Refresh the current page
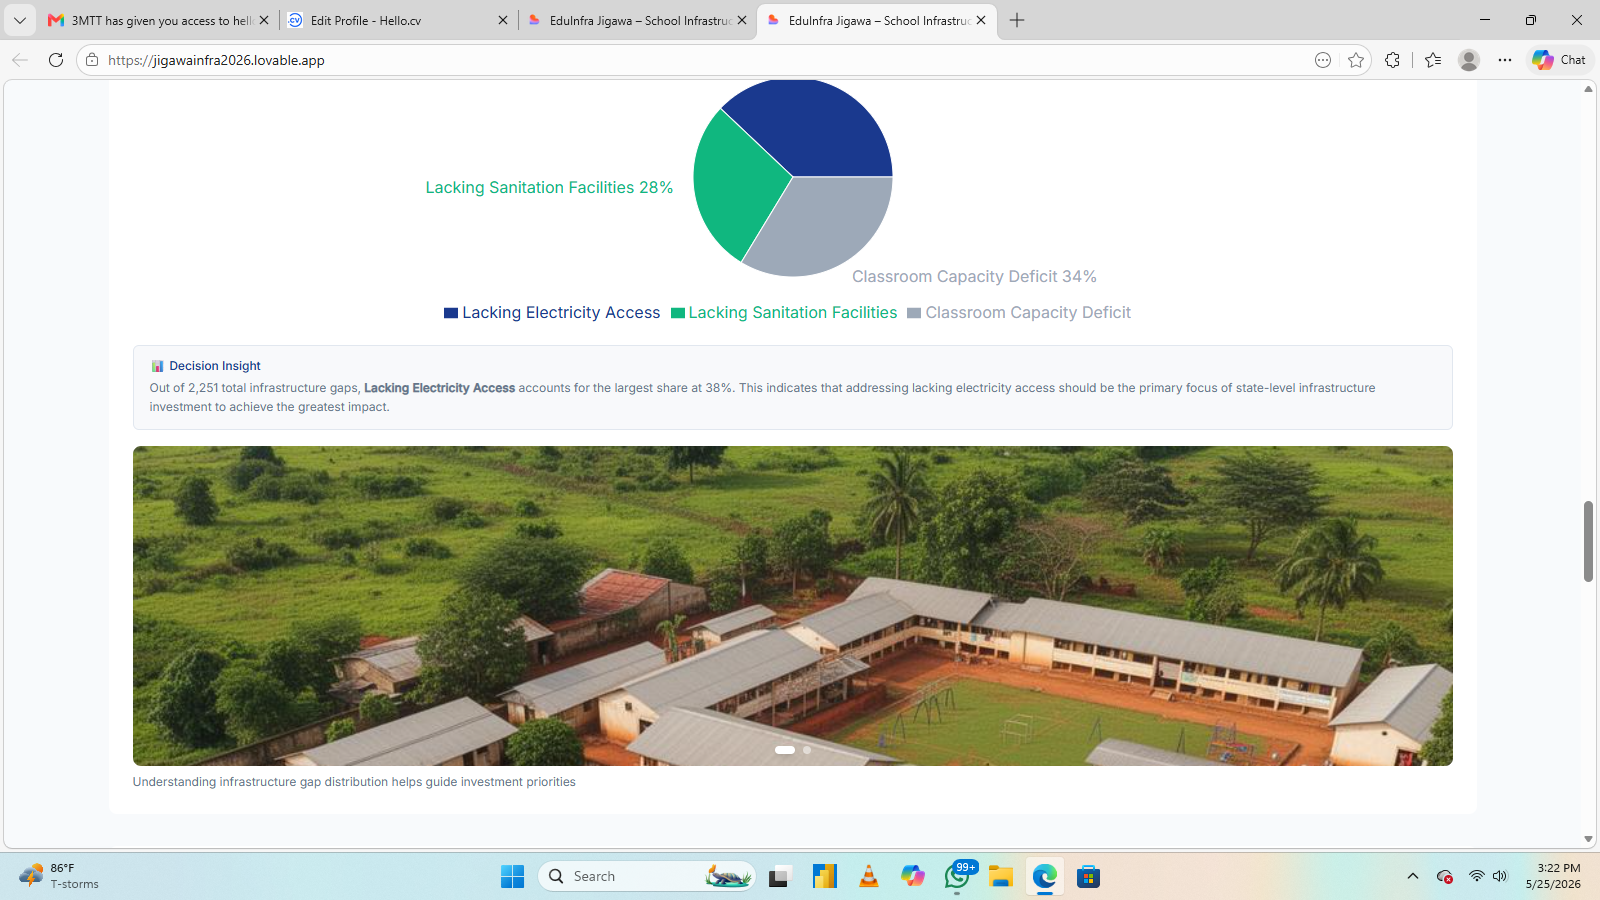This screenshot has width=1600, height=900. coord(56,60)
